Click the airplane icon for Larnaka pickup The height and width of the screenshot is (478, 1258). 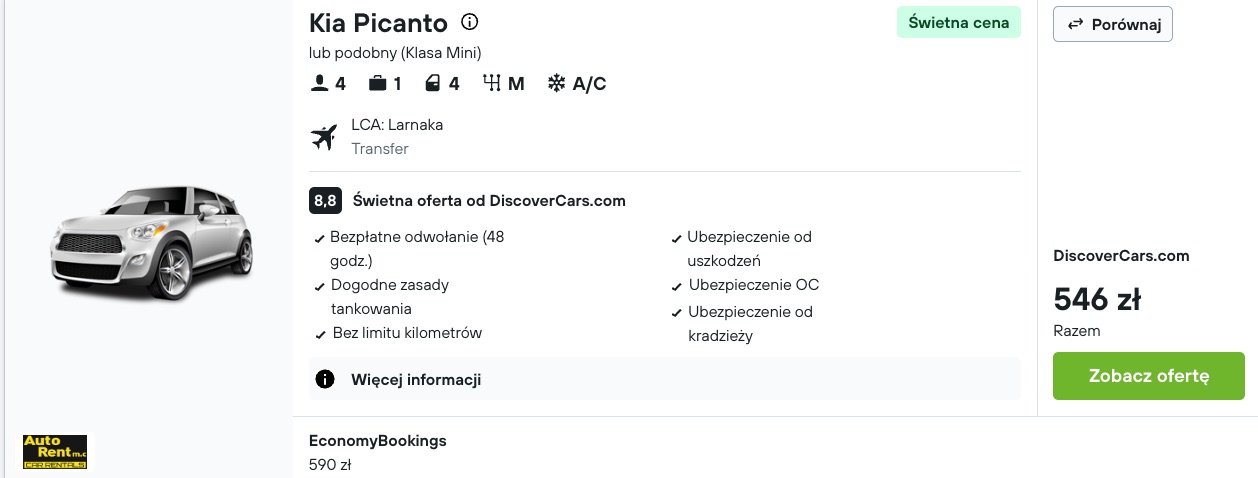tap(324, 137)
